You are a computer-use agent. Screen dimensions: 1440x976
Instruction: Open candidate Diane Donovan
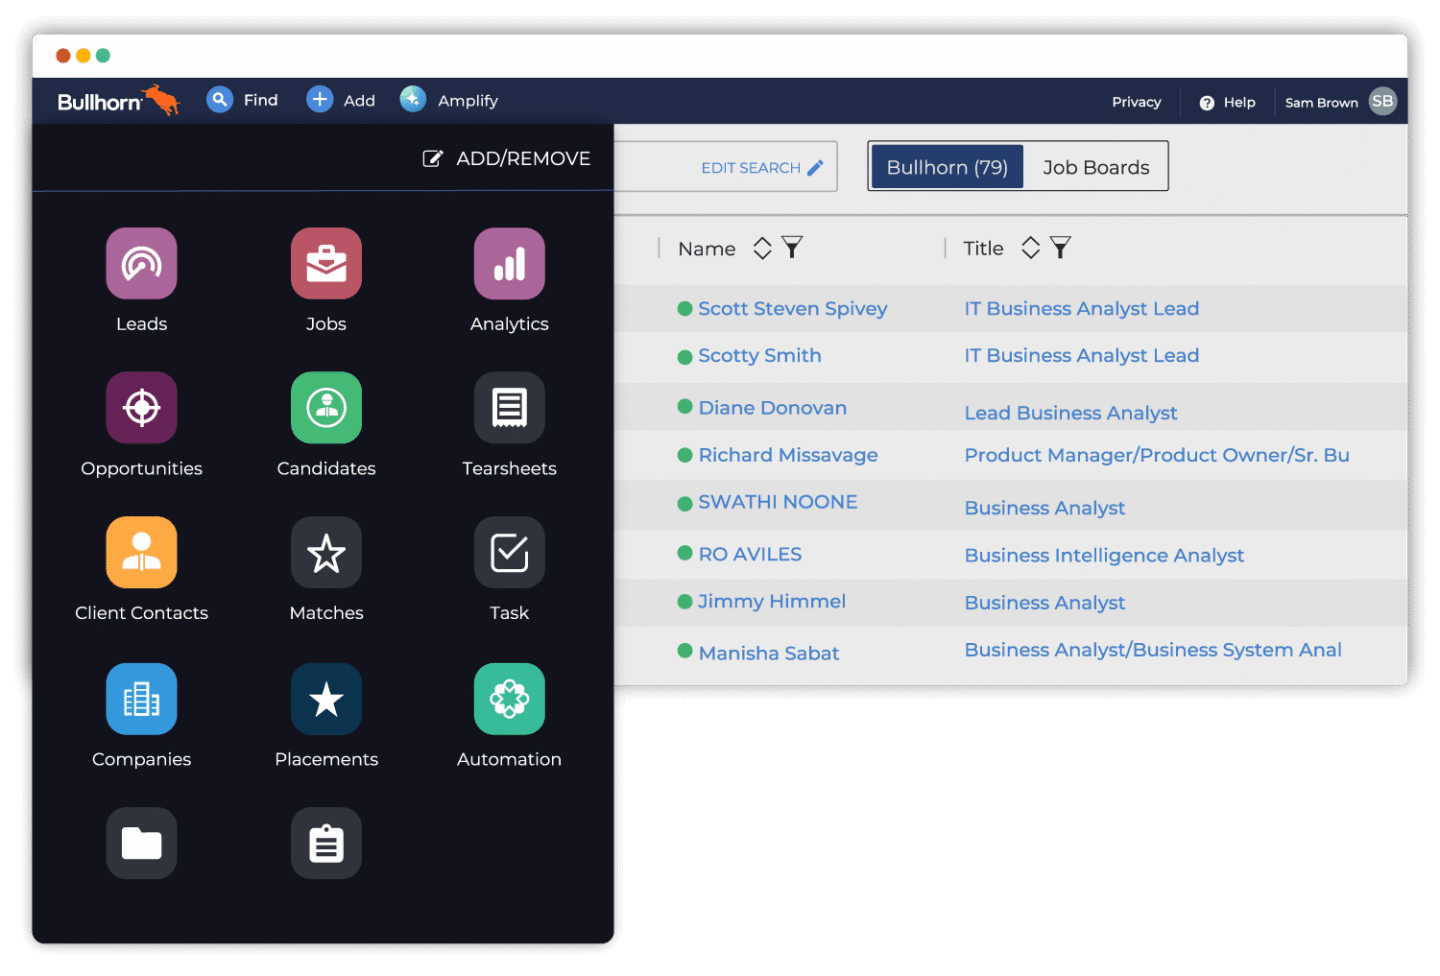[772, 407]
